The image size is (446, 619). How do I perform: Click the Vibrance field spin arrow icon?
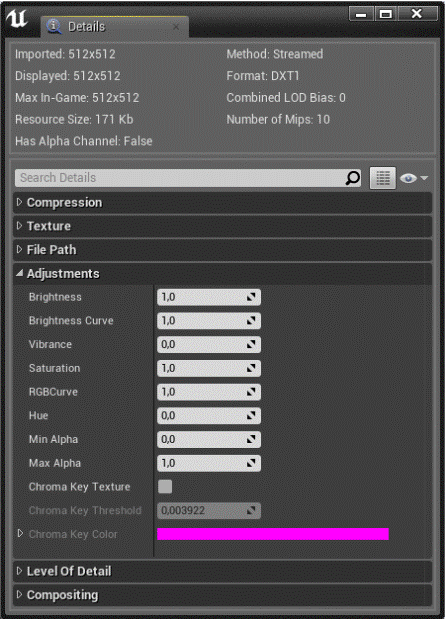coord(251,345)
